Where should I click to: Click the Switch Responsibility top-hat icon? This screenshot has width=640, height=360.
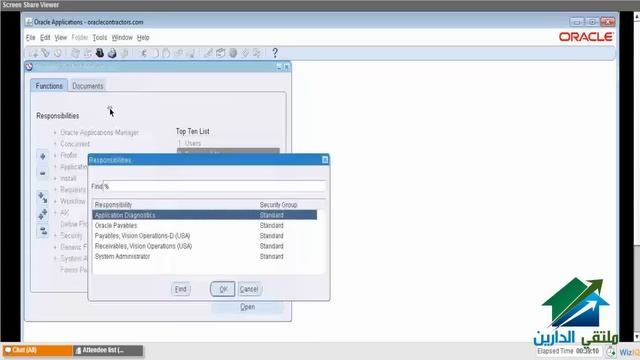coord(100,53)
